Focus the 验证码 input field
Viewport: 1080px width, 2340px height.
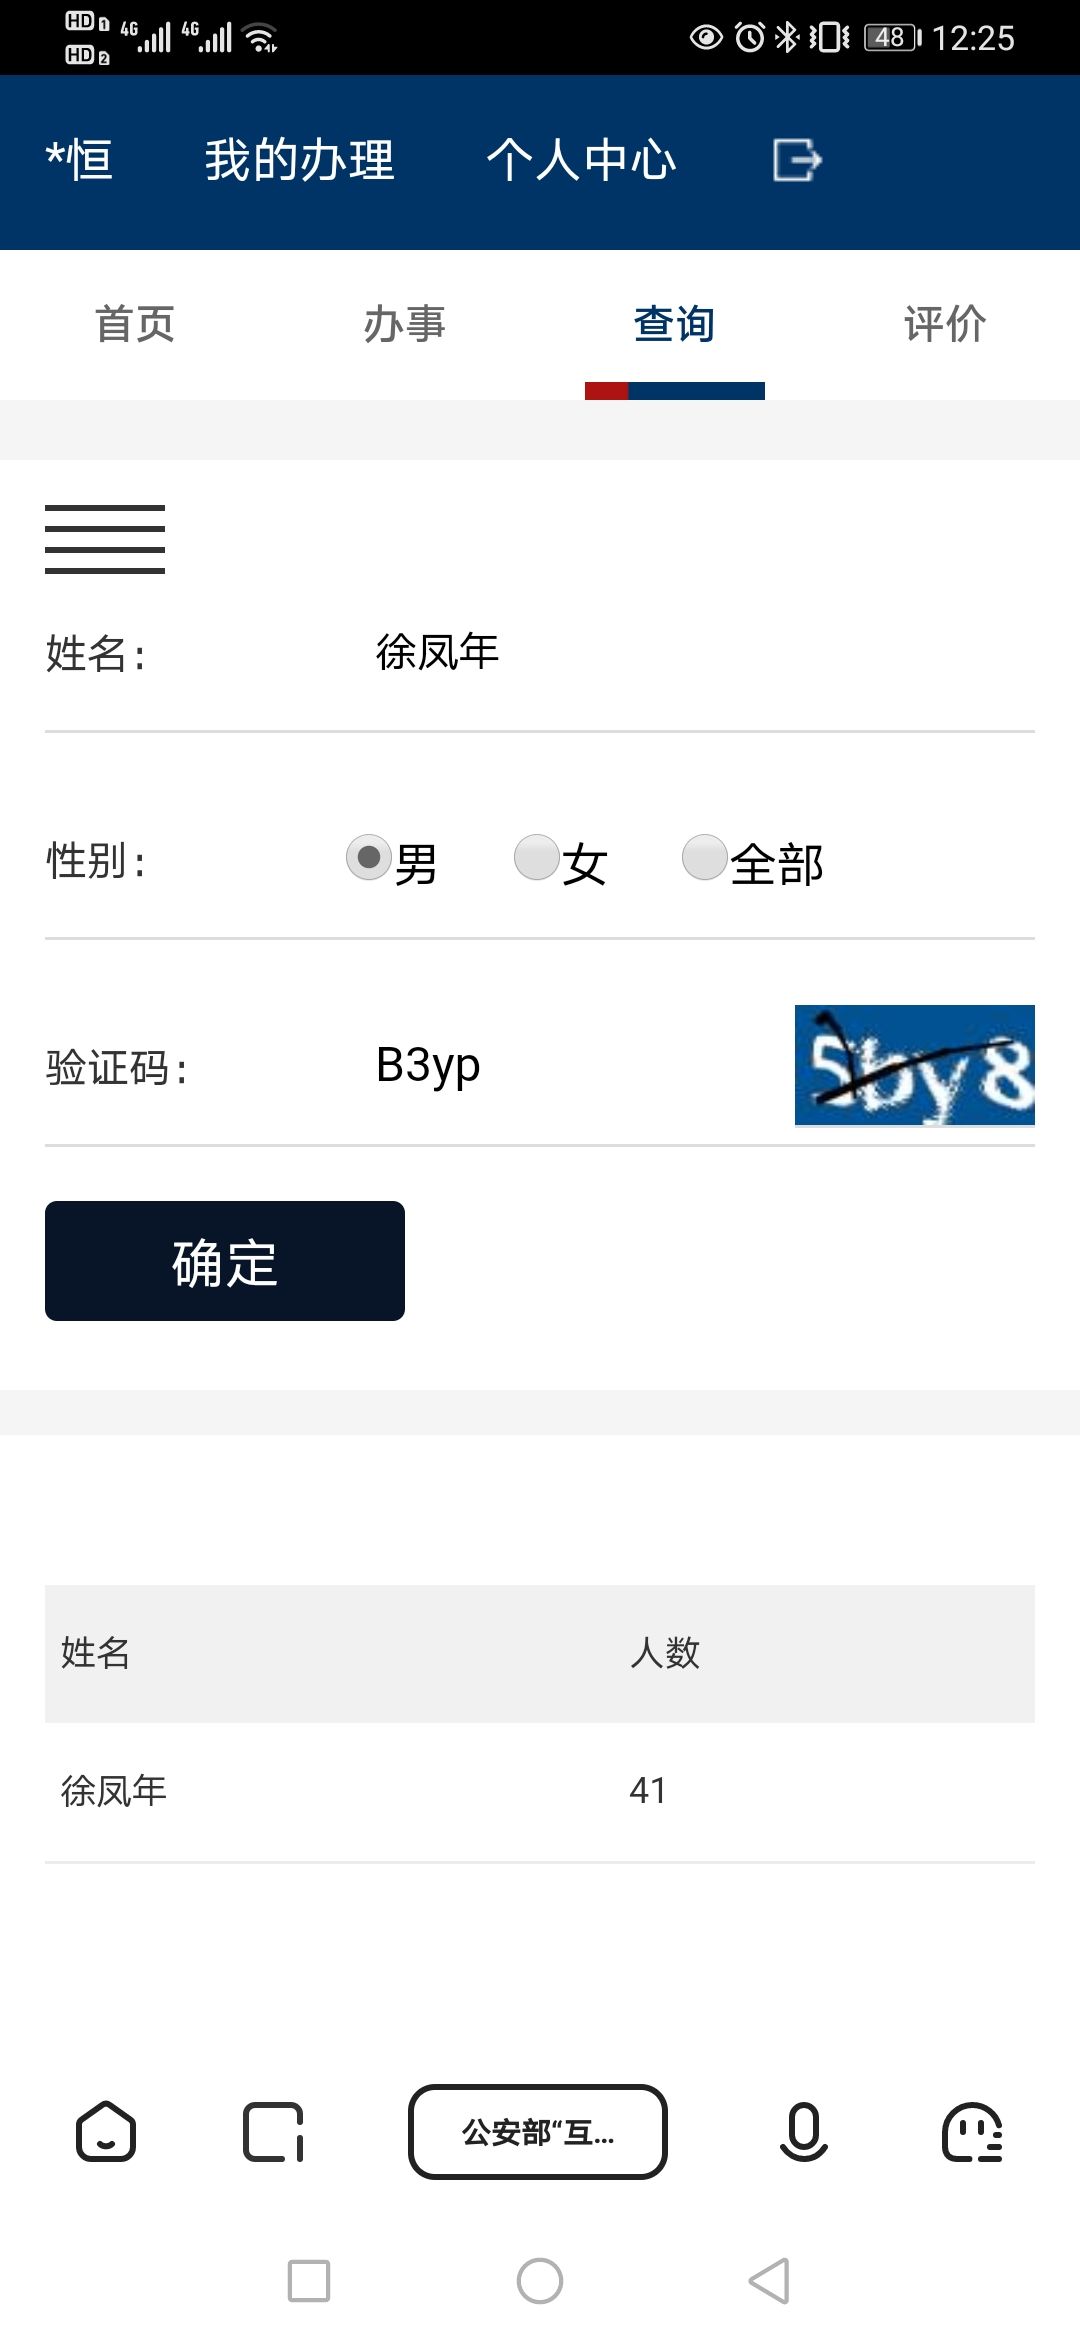[570, 1066]
